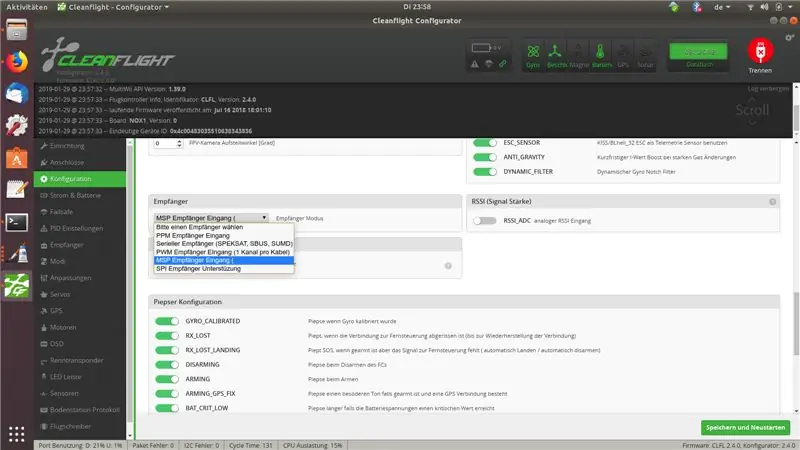This screenshot has height=450, width=800.
Task: Click the Magnetometer sensor icon
Action: click(579, 55)
